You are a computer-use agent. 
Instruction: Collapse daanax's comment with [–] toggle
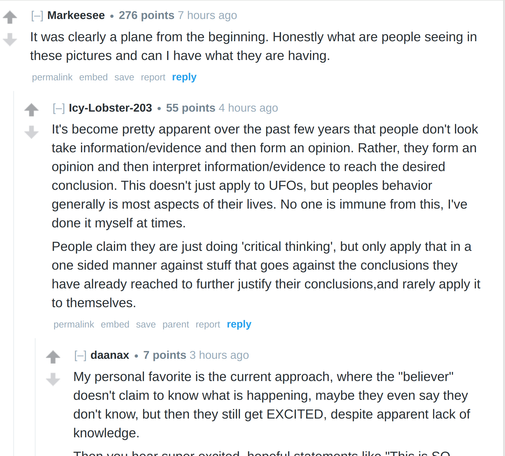80,355
